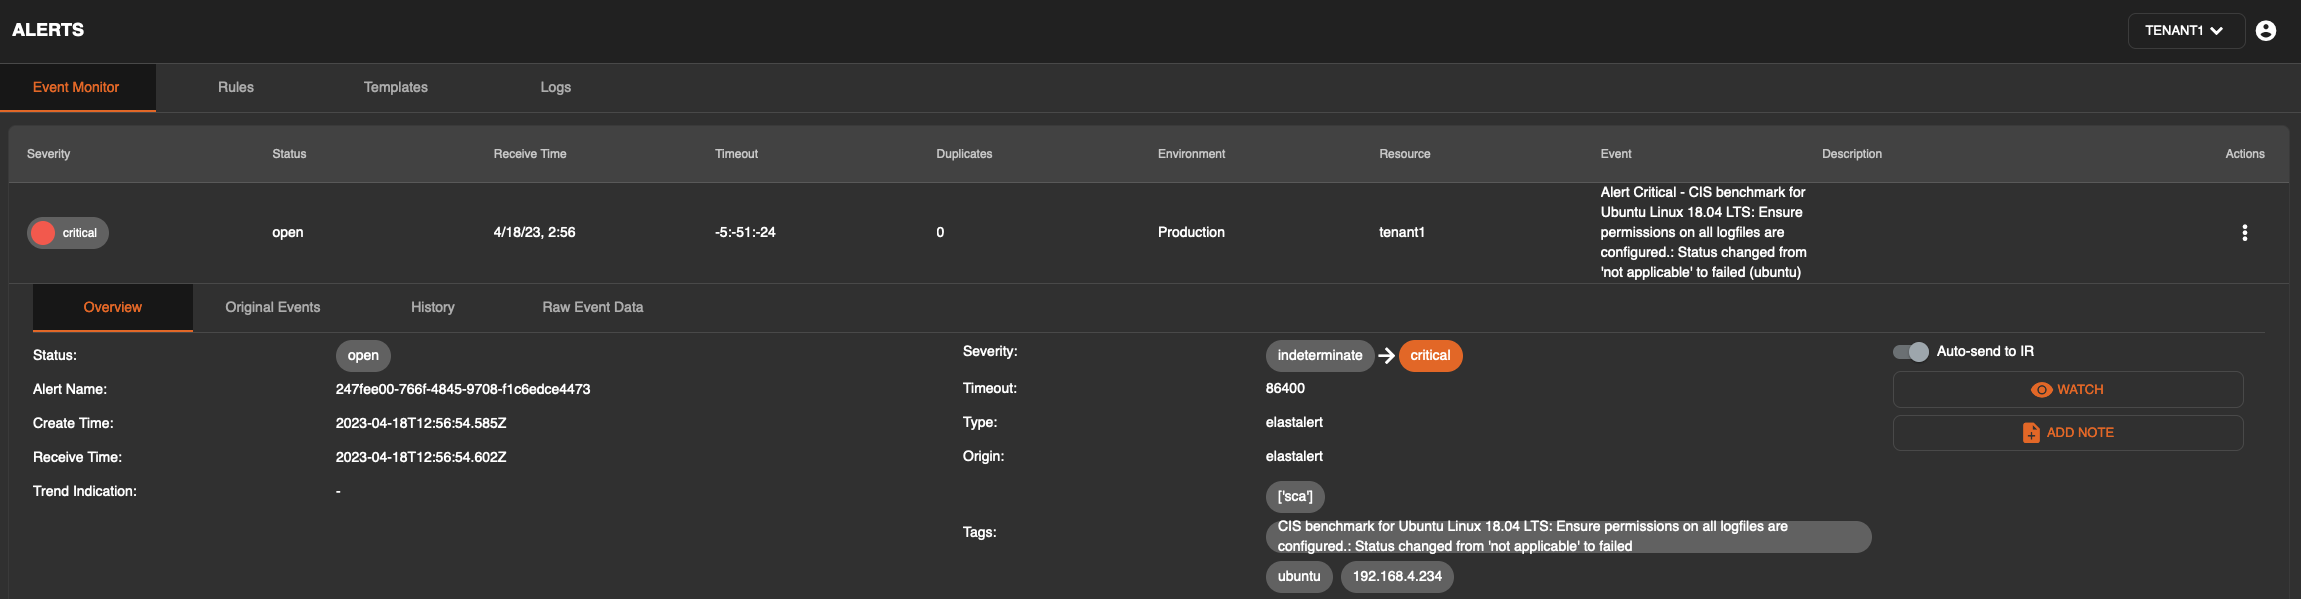Open the Templates tab

coord(395,88)
